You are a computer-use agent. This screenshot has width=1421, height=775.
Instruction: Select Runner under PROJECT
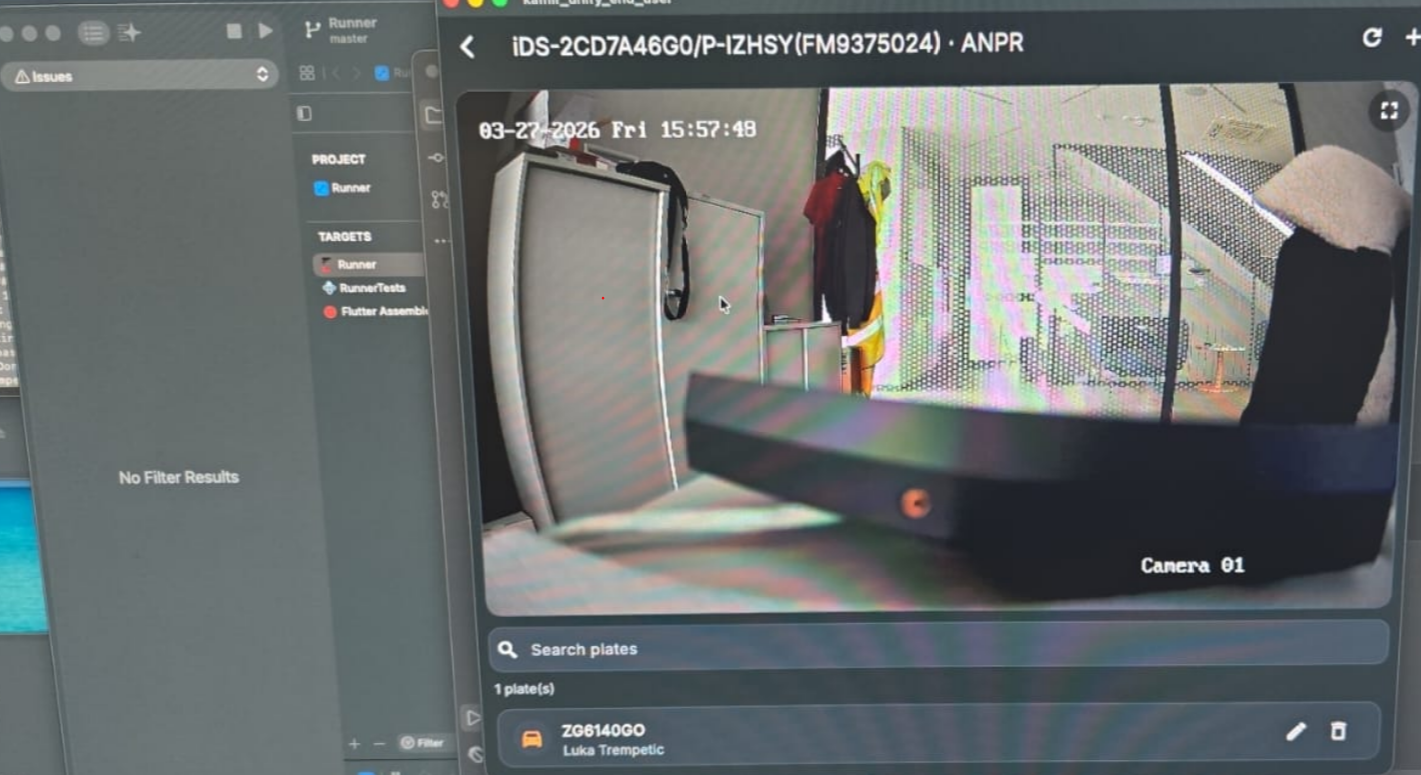(x=350, y=188)
